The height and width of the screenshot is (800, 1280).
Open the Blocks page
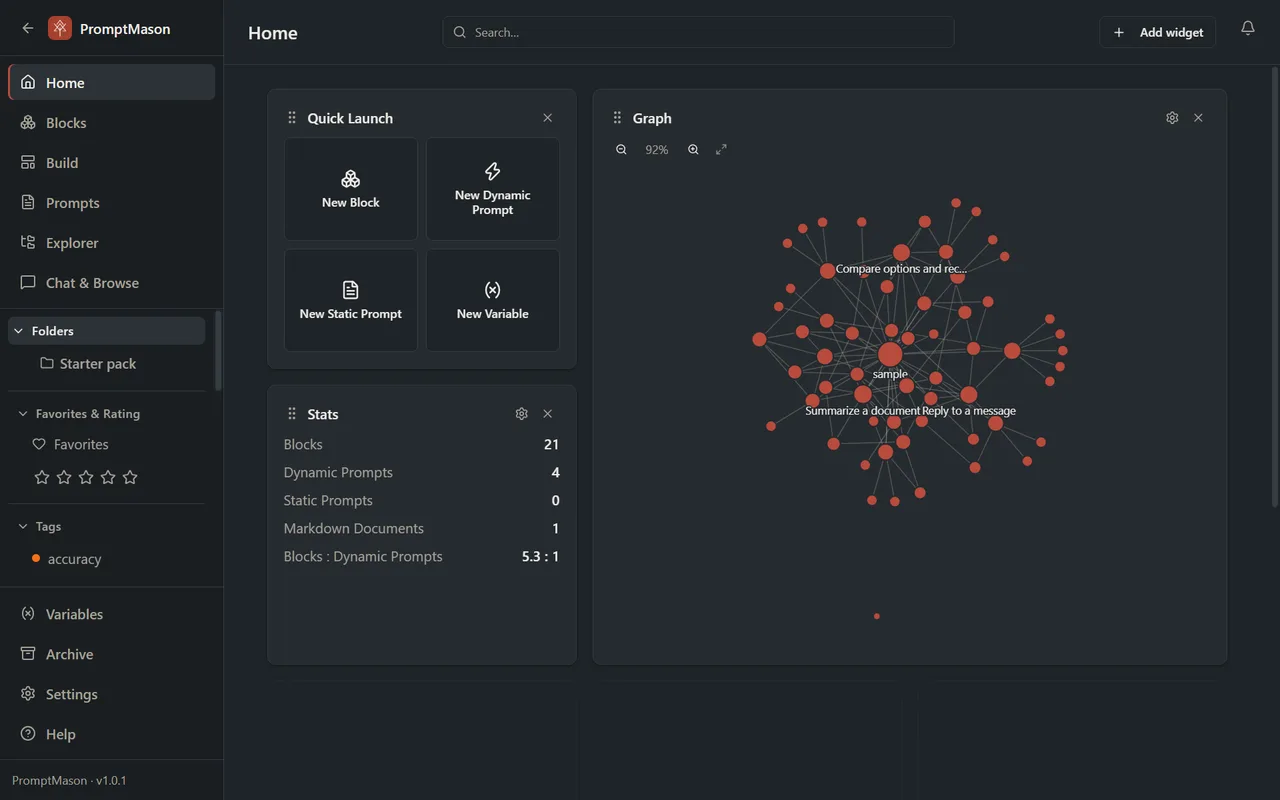(112, 123)
